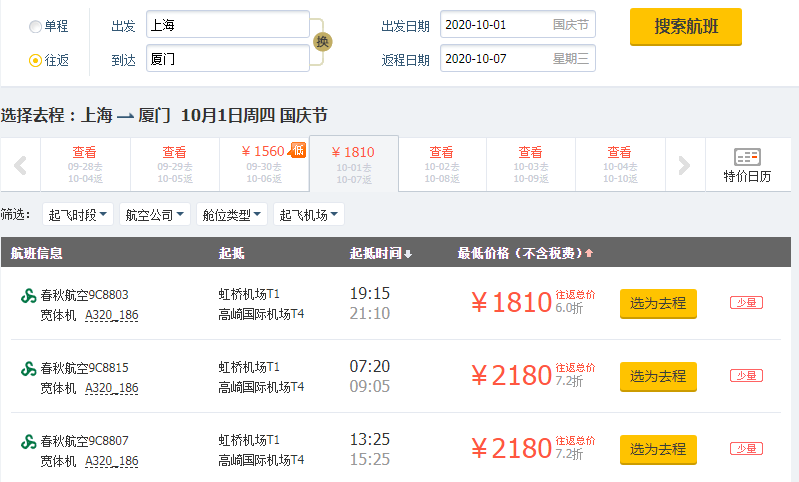Expand the 舱位类型 filter dropdown
This screenshot has width=799, height=482.
click(232, 214)
